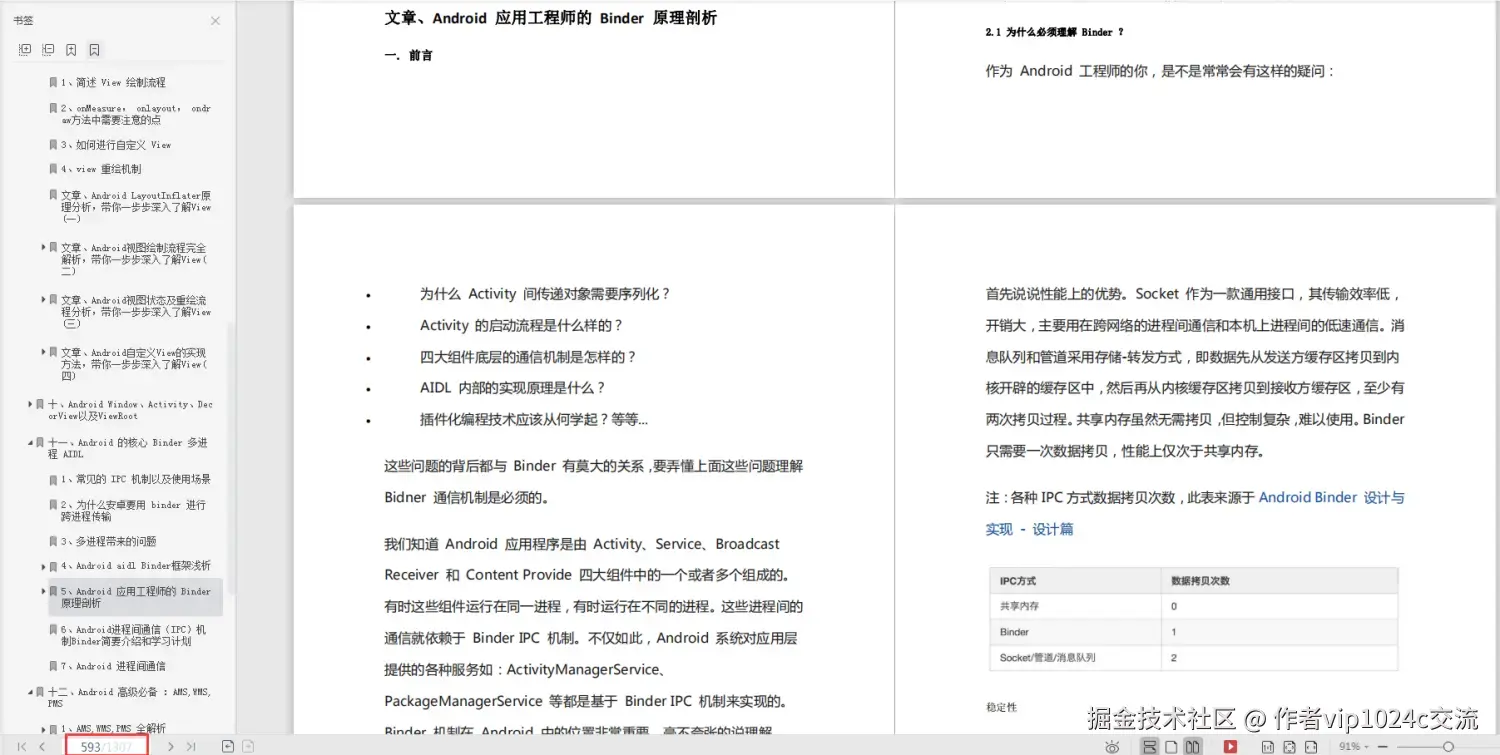Click the expand-all bookmarks icon
The image size is (1500, 755).
click(25, 49)
